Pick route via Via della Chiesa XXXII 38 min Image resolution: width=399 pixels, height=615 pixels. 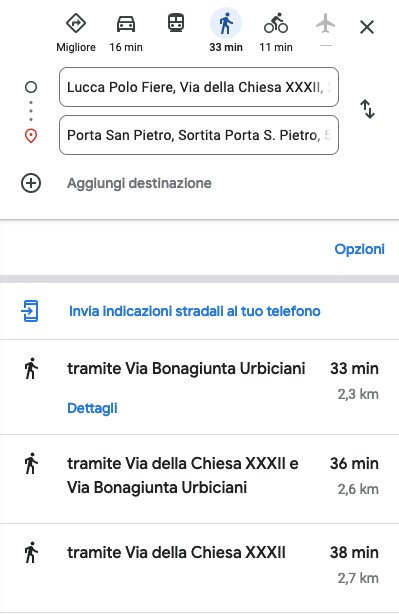coord(199,568)
